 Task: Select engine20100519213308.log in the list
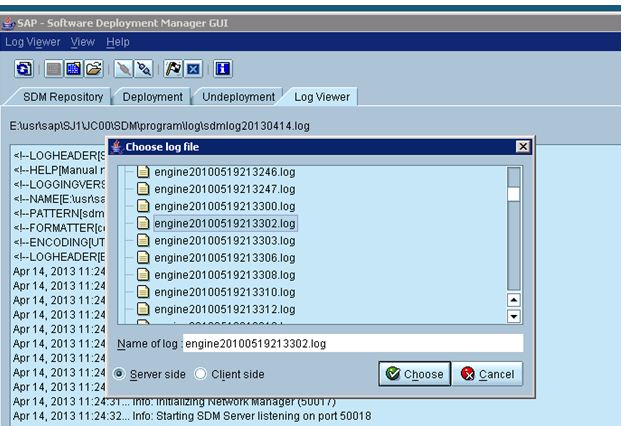pyautogui.click(x=225, y=275)
